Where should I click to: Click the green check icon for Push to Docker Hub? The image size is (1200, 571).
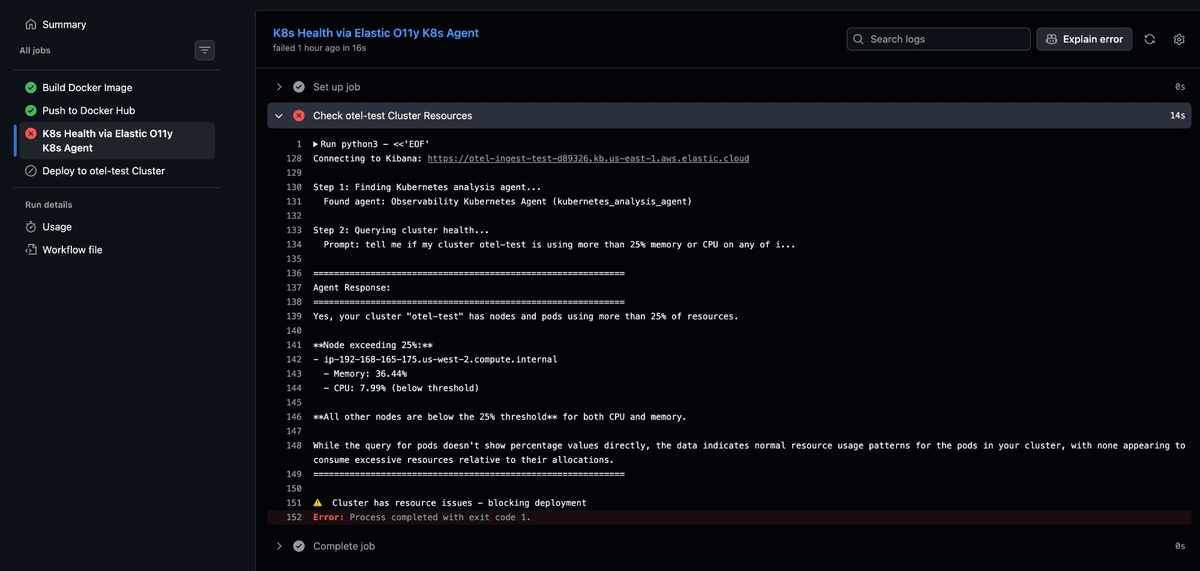coord(31,111)
